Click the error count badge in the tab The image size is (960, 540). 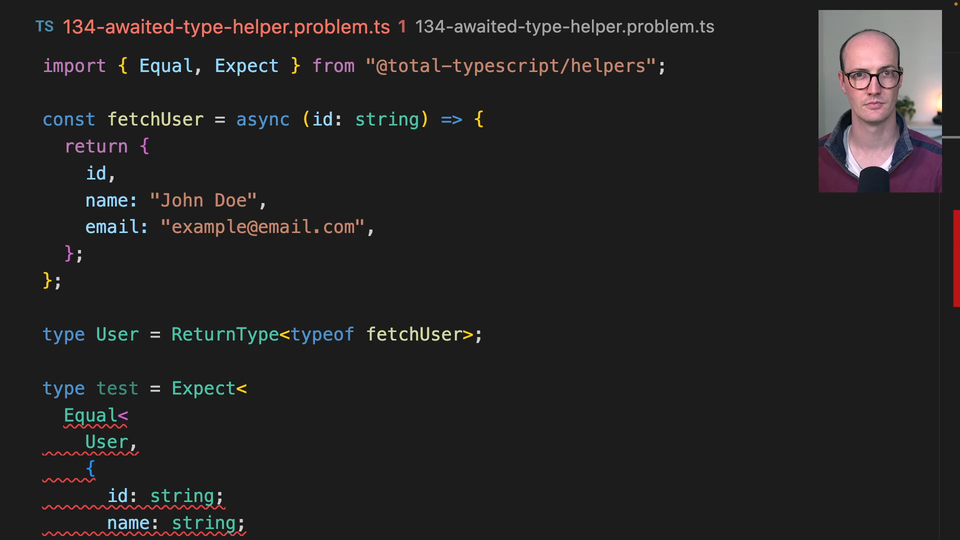(x=402, y=27)
